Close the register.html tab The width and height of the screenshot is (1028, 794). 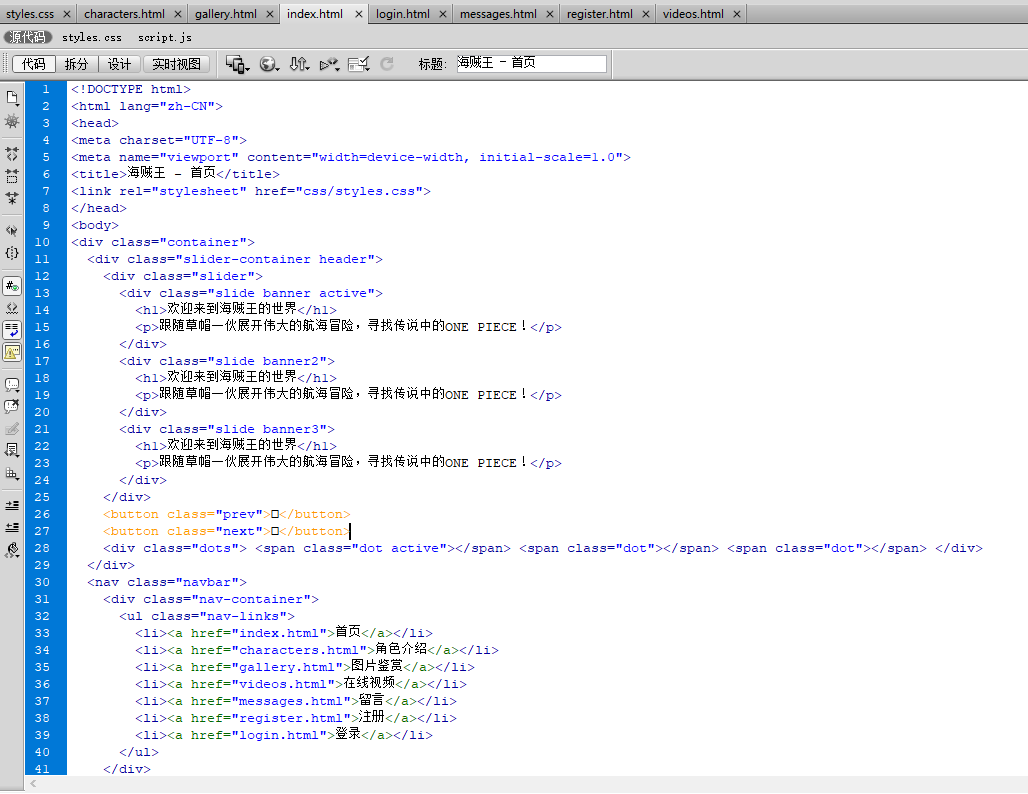click(x=645, y=14)
